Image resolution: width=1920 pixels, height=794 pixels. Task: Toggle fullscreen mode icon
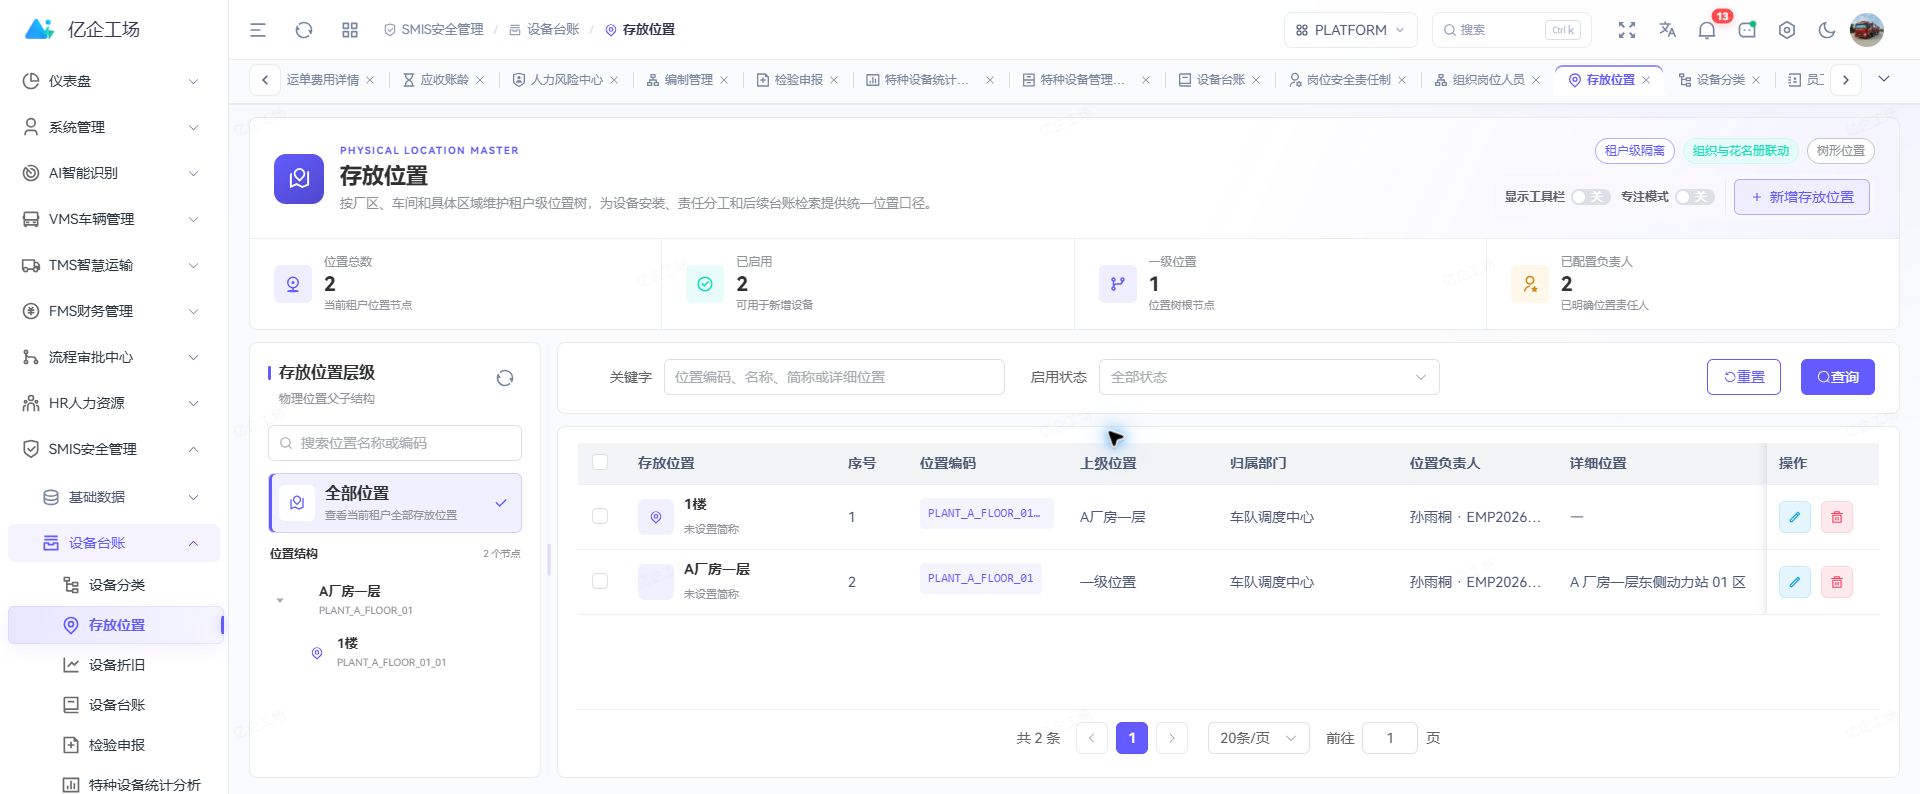pyautogui.click(x=1627, y=30)
